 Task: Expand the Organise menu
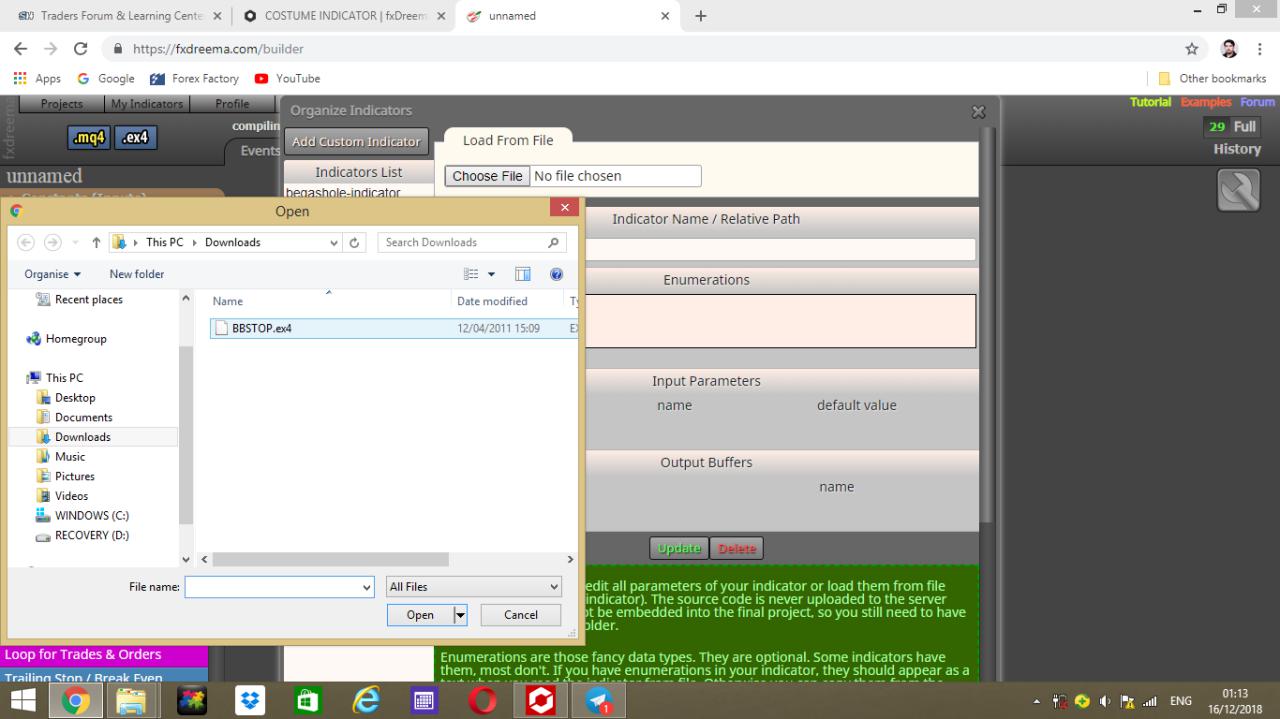pos(53,274)
